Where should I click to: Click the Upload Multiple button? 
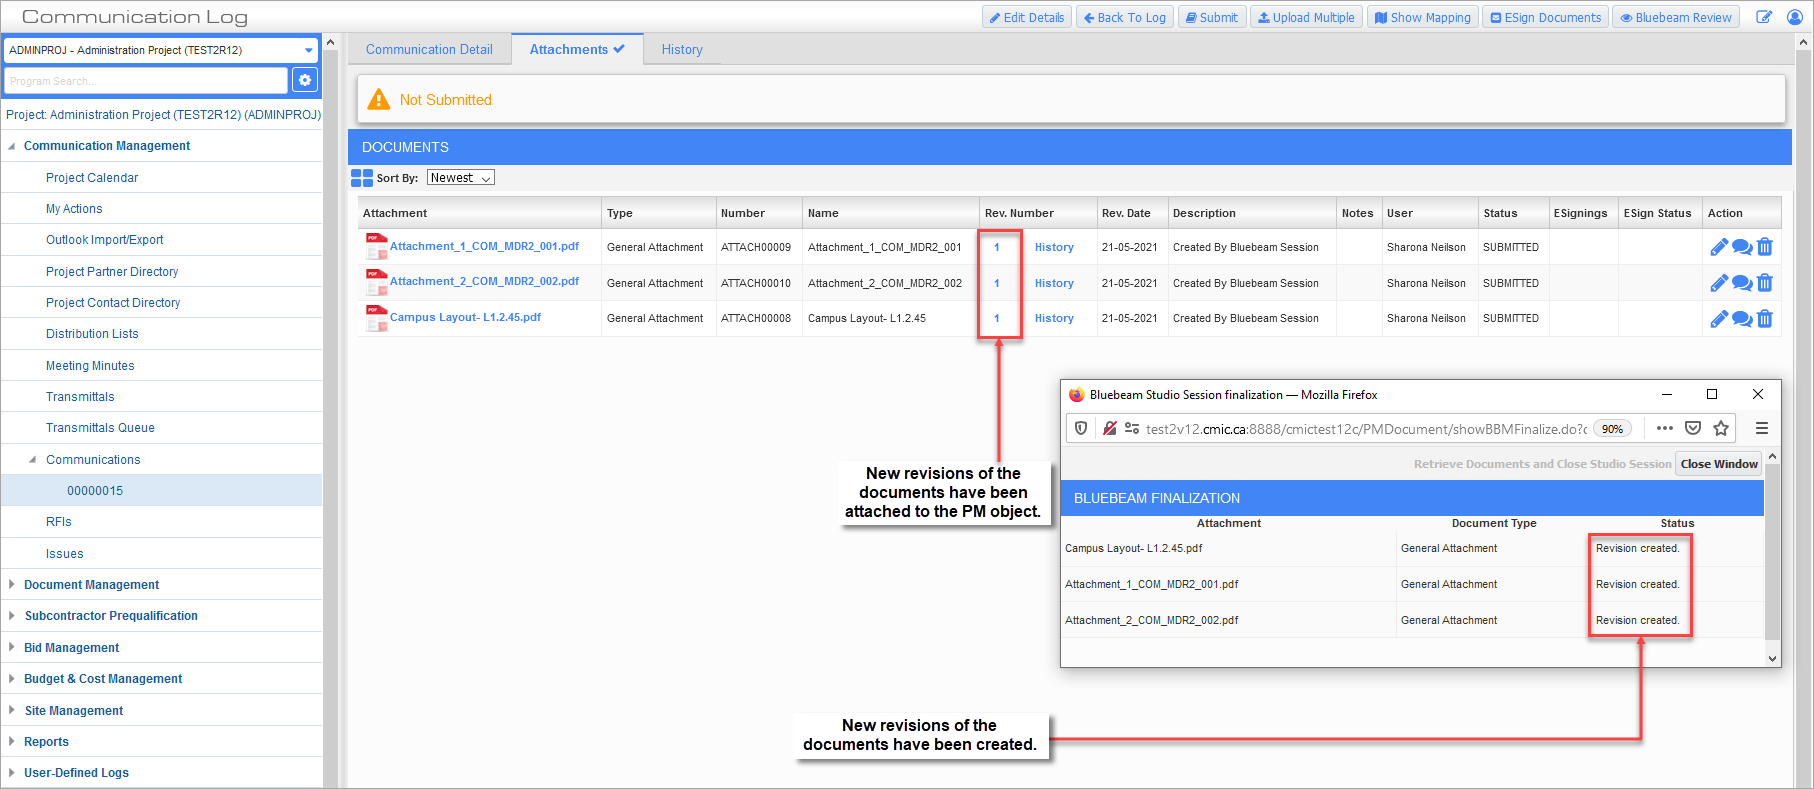point(1306,17)
